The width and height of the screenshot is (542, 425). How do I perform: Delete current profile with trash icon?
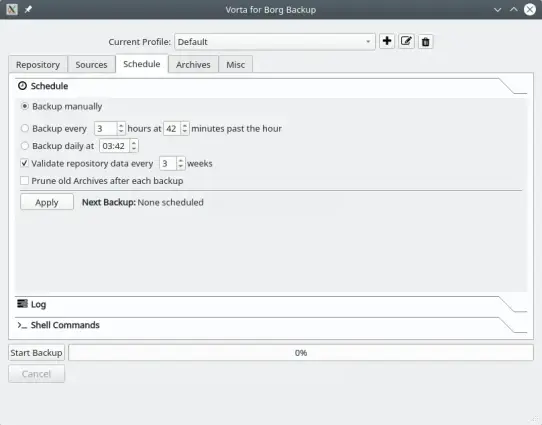tap(426, 42)
